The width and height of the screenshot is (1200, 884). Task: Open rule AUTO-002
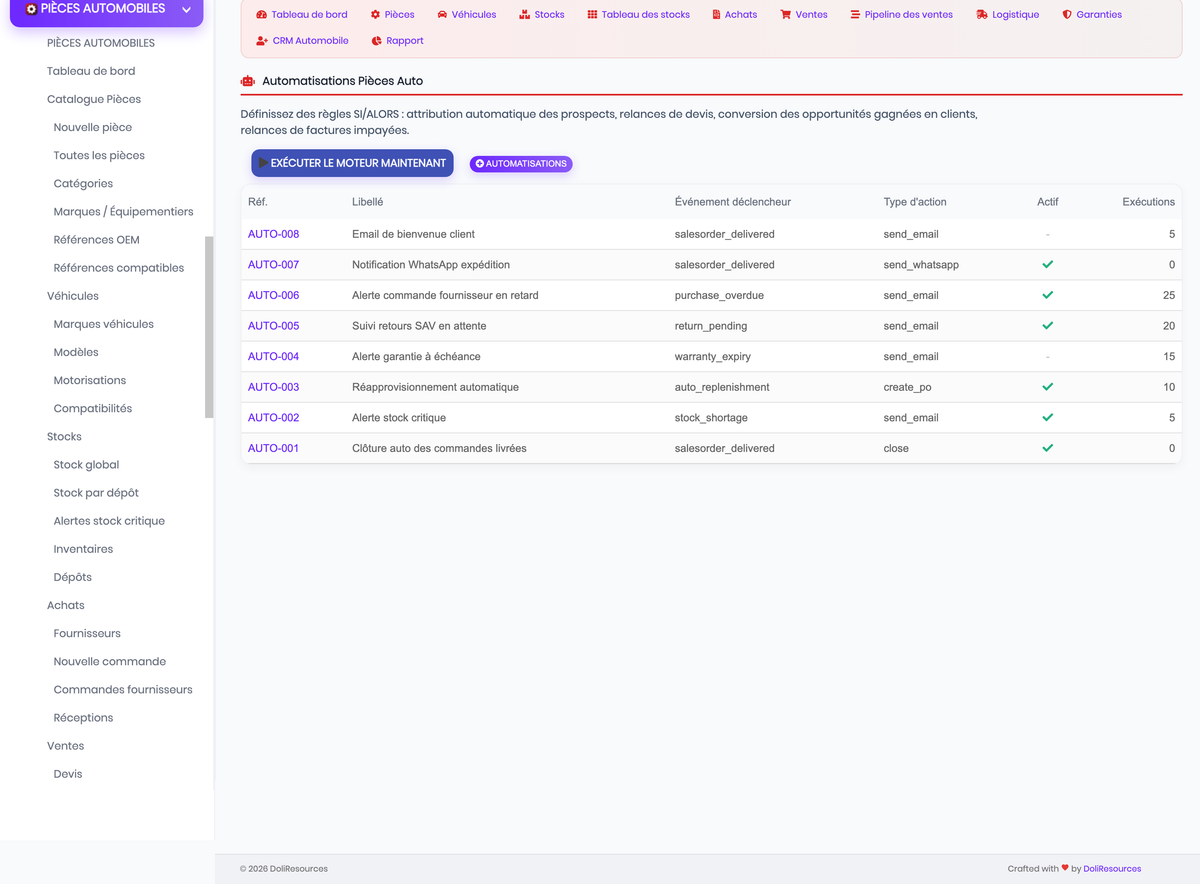click(x=273, y=417)
